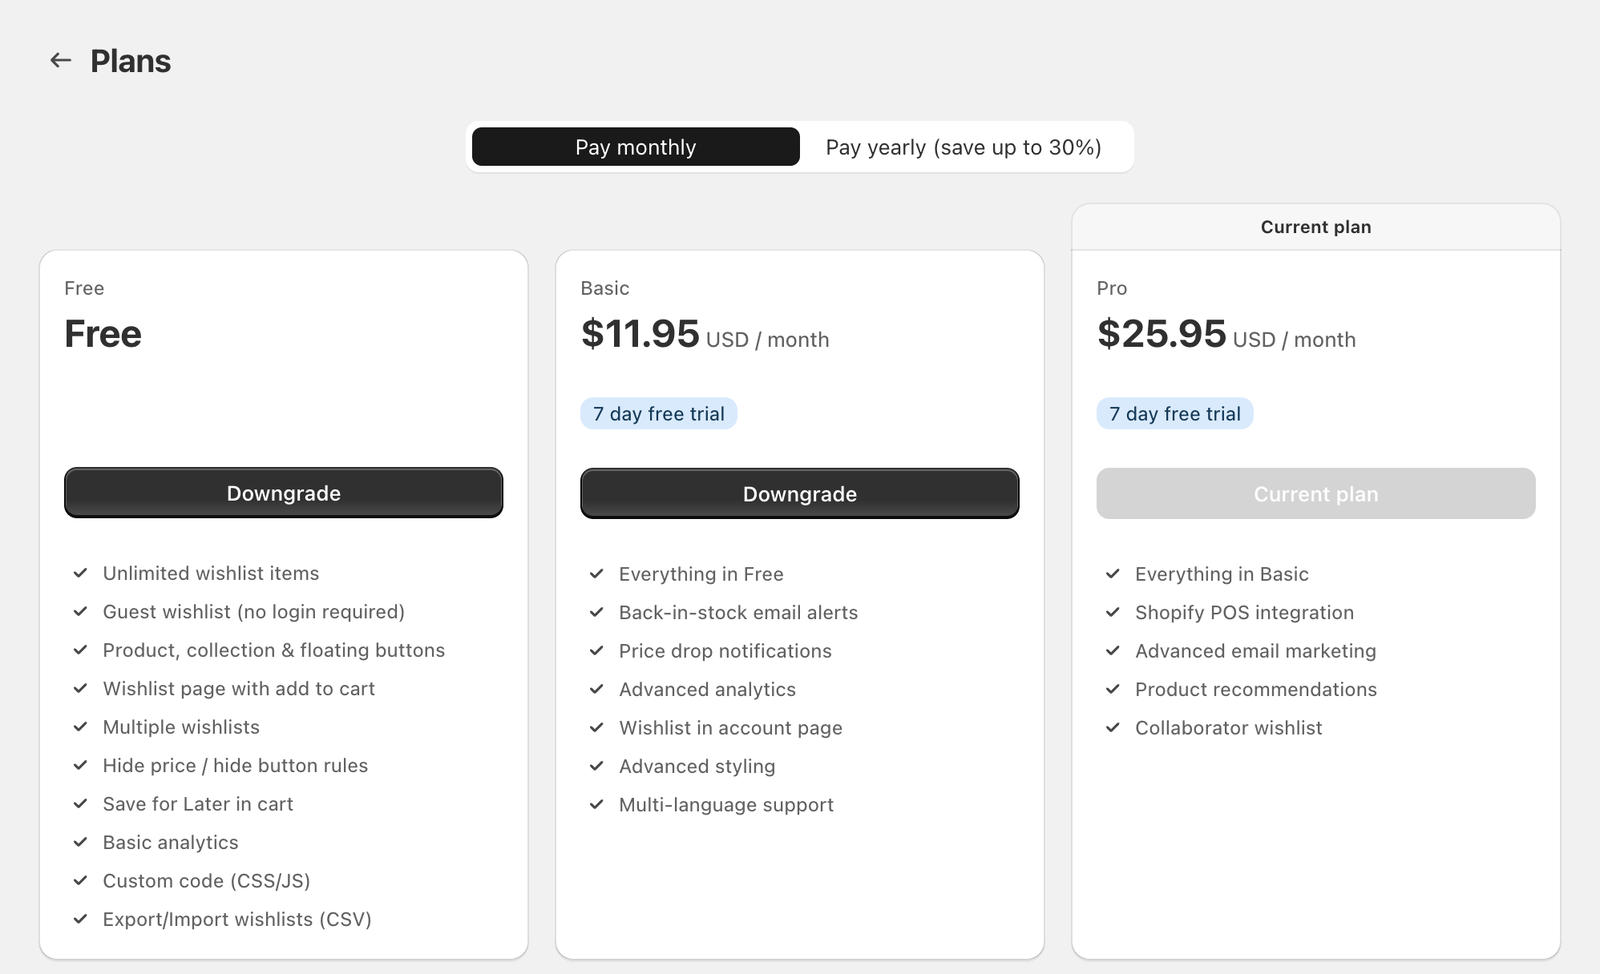Click the checkmark beside Custom code (CSS/JS)
The width and height of the screenshot is (1600, 974).
click(80, 881)
